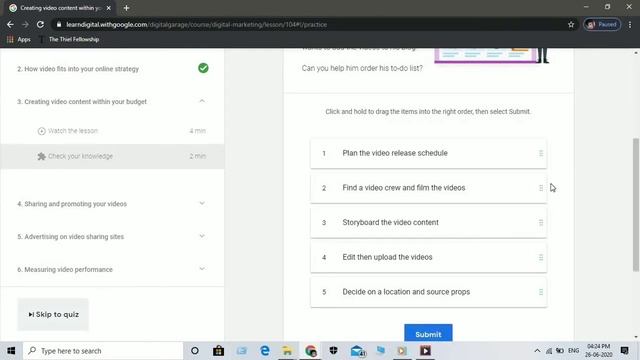Click drag handle on Storyboard the video content
Image resolution: width=640 pixels, height=360 pixels.
[541, 222]
